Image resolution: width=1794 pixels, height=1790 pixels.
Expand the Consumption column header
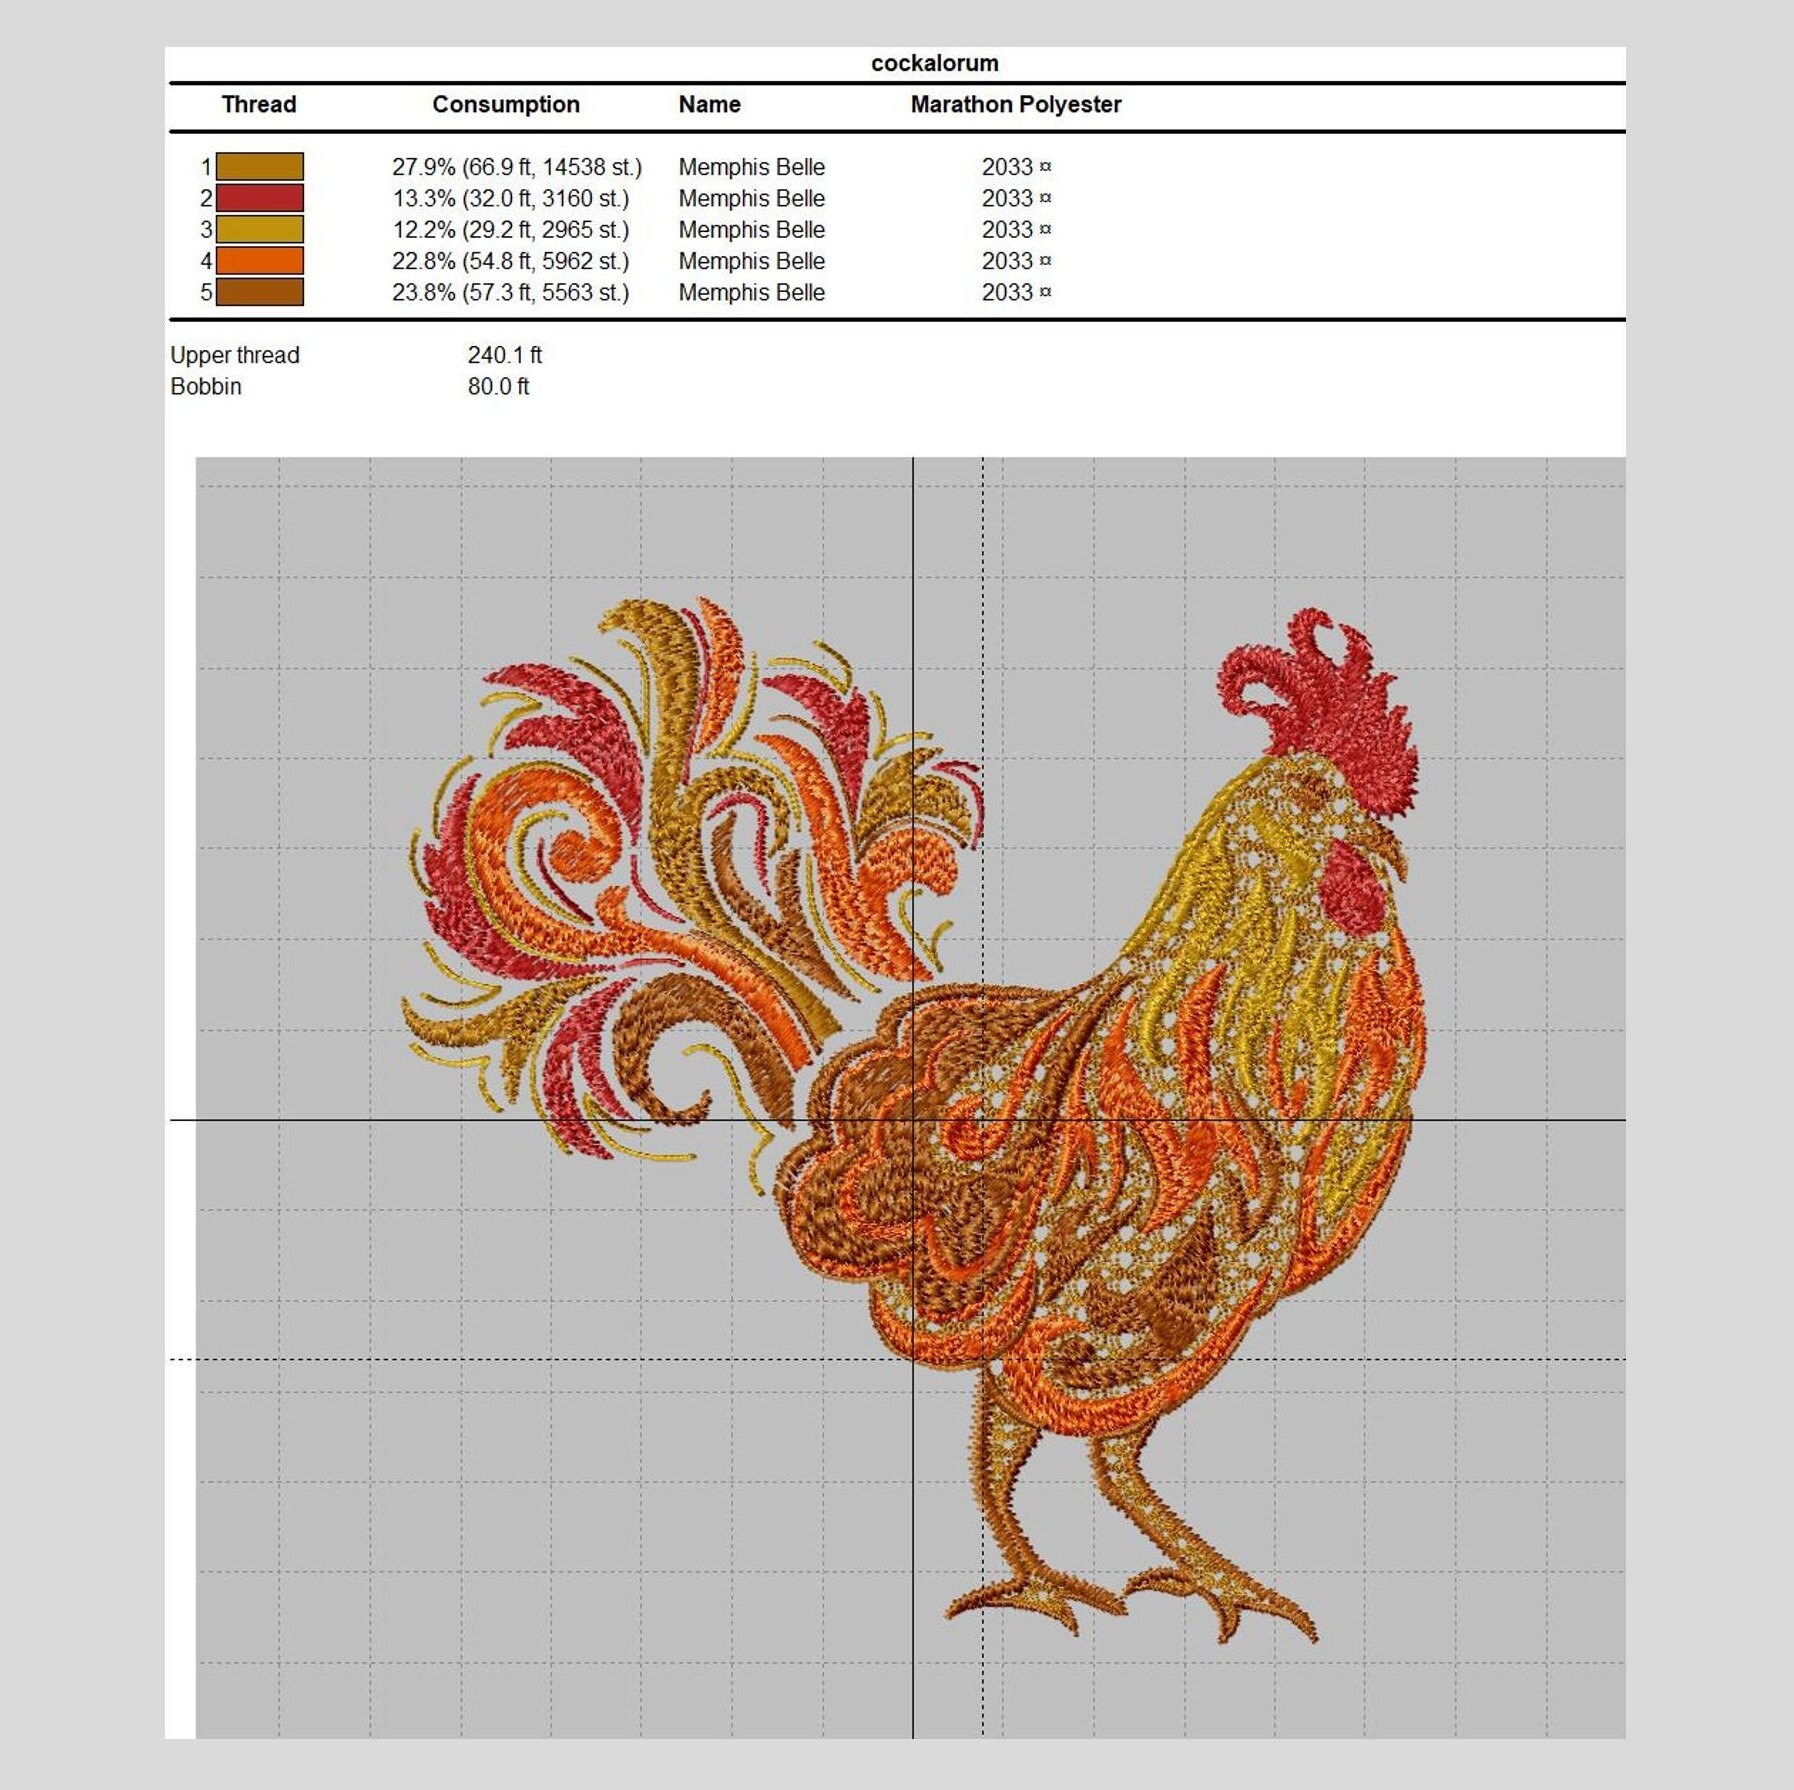point(506,103)
